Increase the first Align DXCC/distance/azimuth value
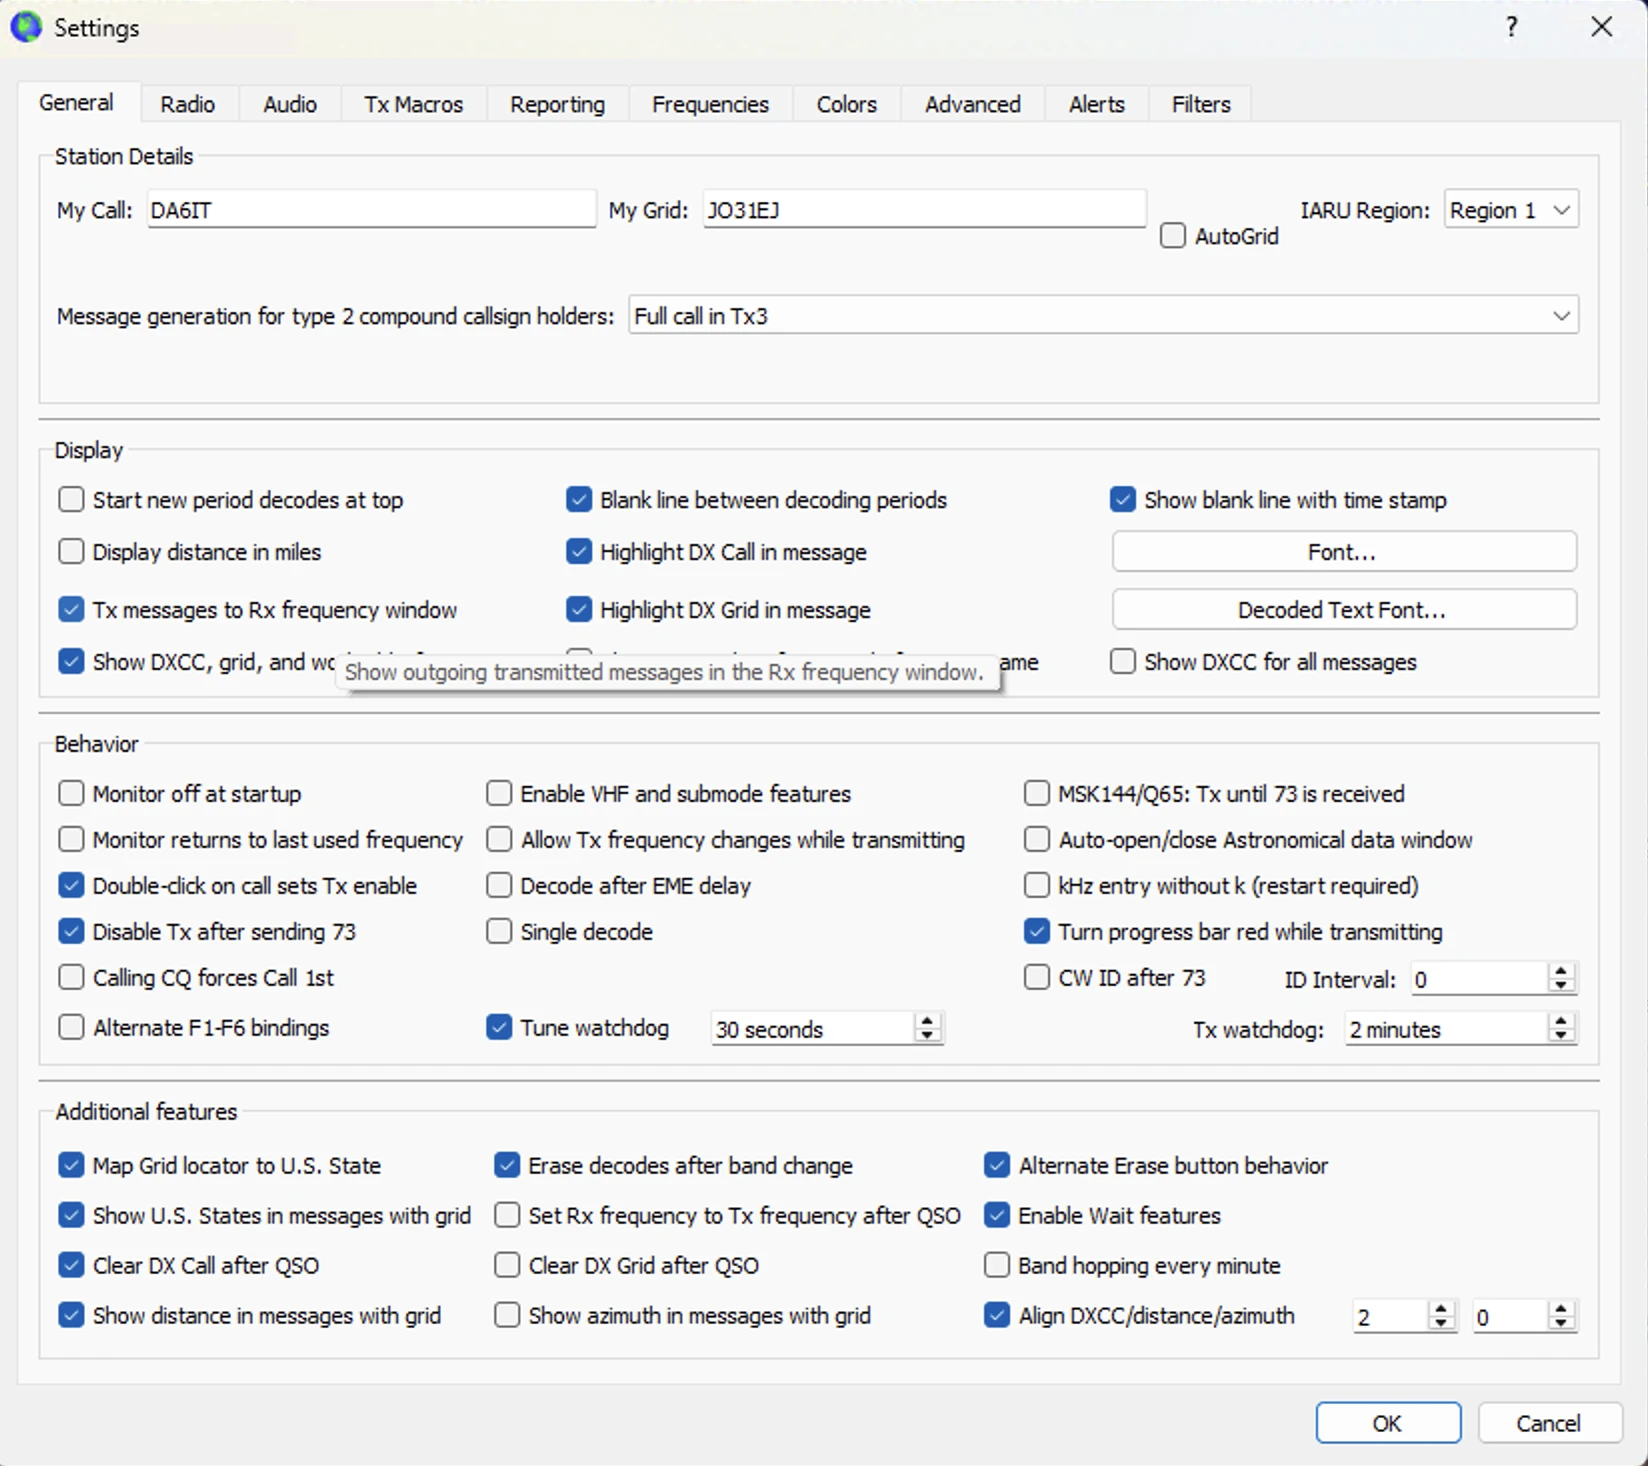 point(1441,1309)
